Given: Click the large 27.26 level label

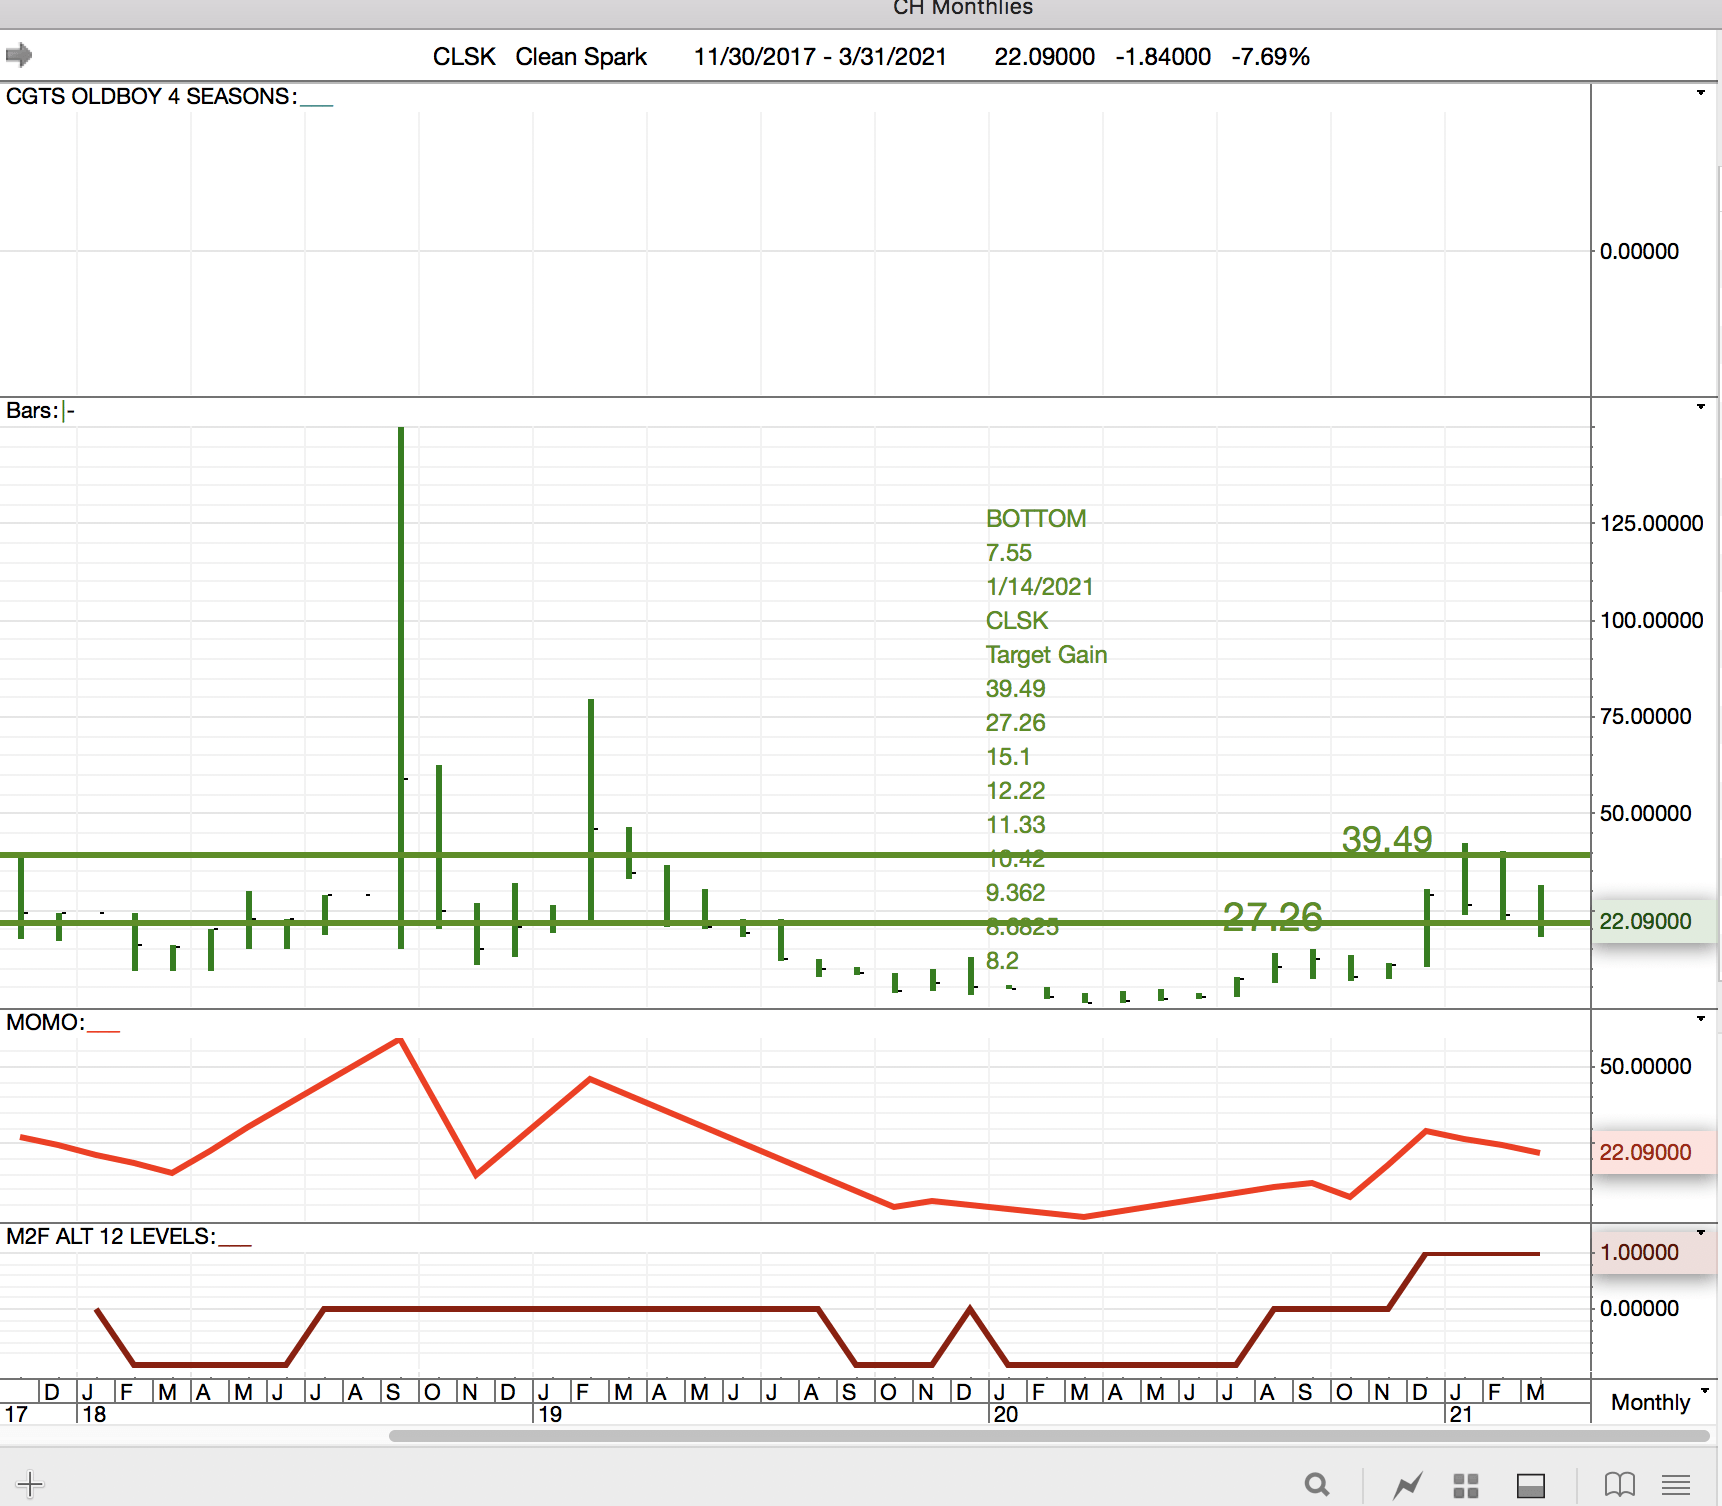Looking at the screenshot, I should (x=1272, y=917).
